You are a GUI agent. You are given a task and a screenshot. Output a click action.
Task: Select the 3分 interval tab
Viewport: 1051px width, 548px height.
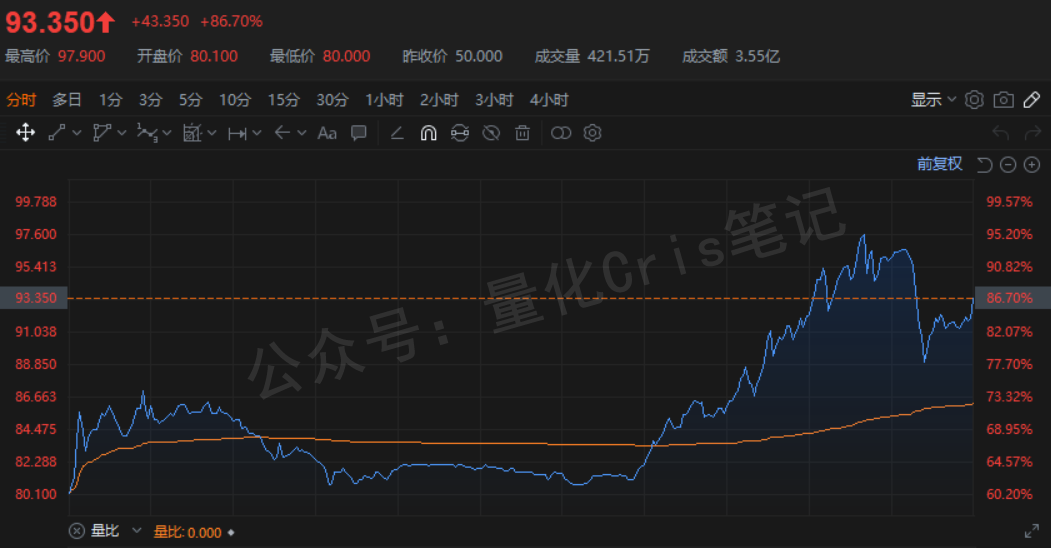[x=151, y=100]
